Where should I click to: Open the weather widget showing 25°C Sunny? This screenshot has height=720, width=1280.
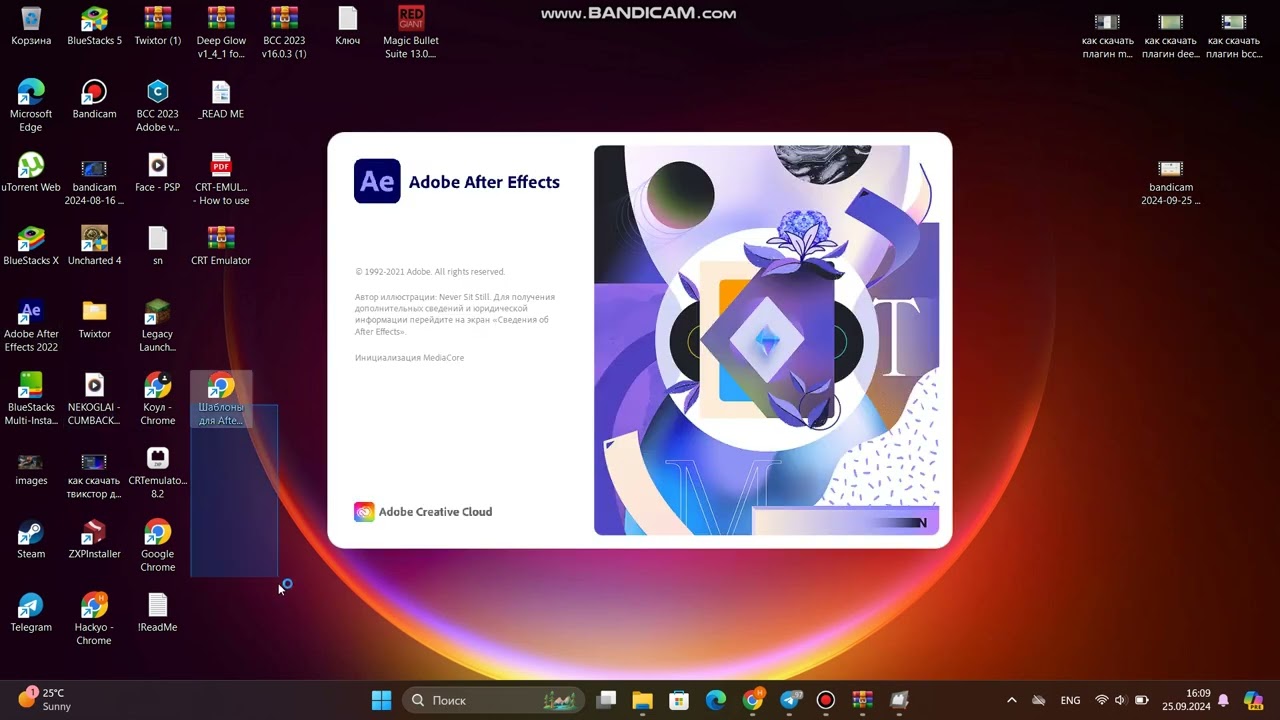[45, 700]
